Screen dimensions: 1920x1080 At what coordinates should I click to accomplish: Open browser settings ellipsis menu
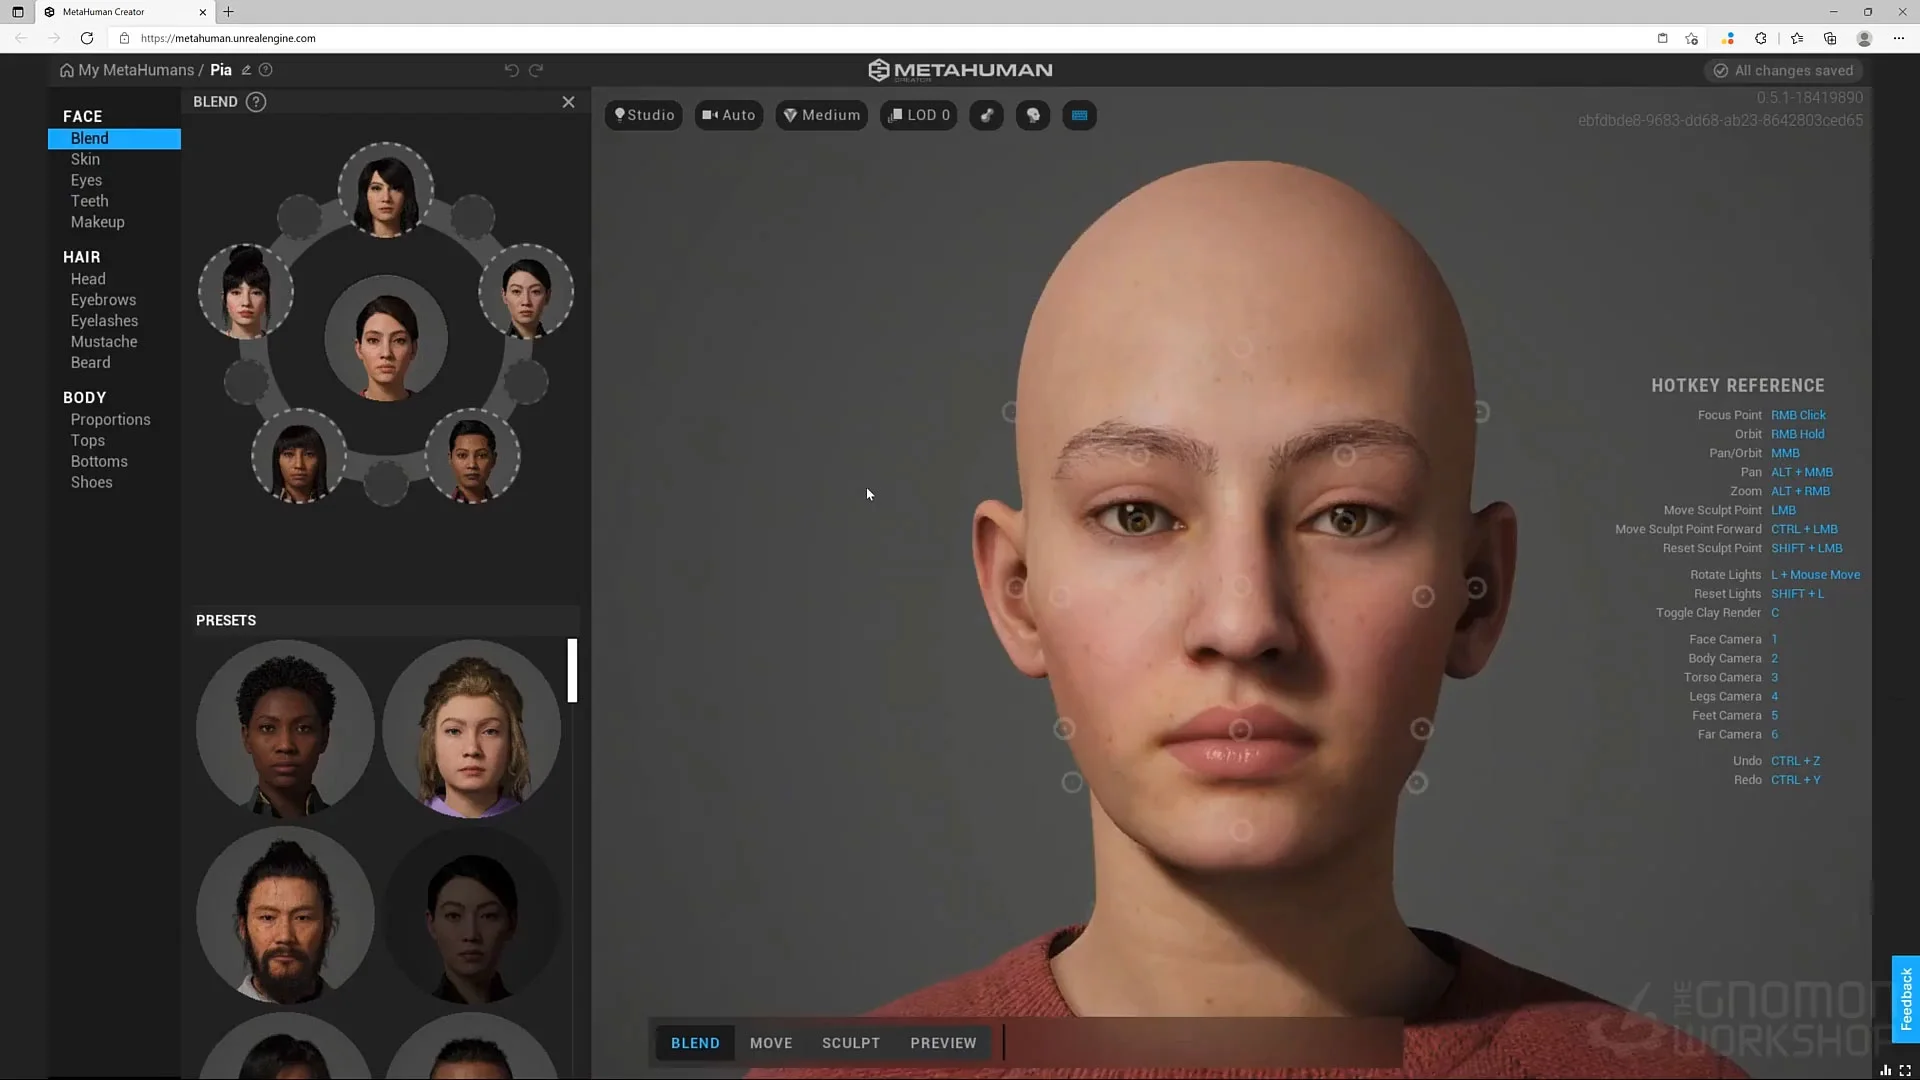1898,38
